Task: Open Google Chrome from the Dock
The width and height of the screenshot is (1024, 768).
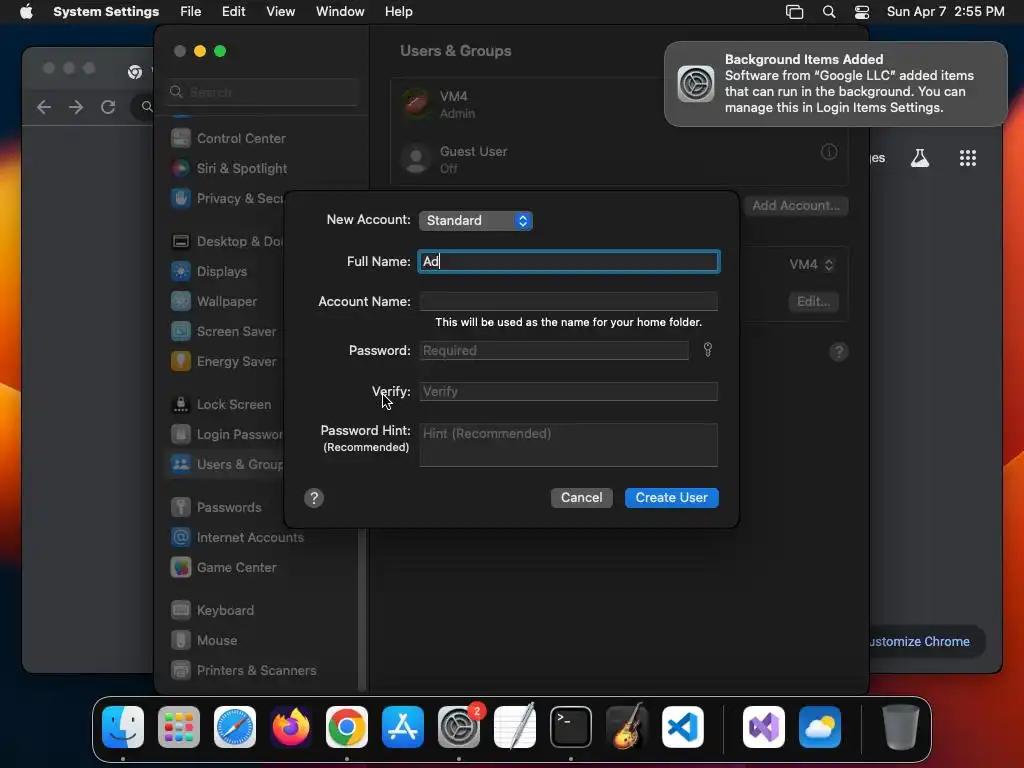Action: 347,727
